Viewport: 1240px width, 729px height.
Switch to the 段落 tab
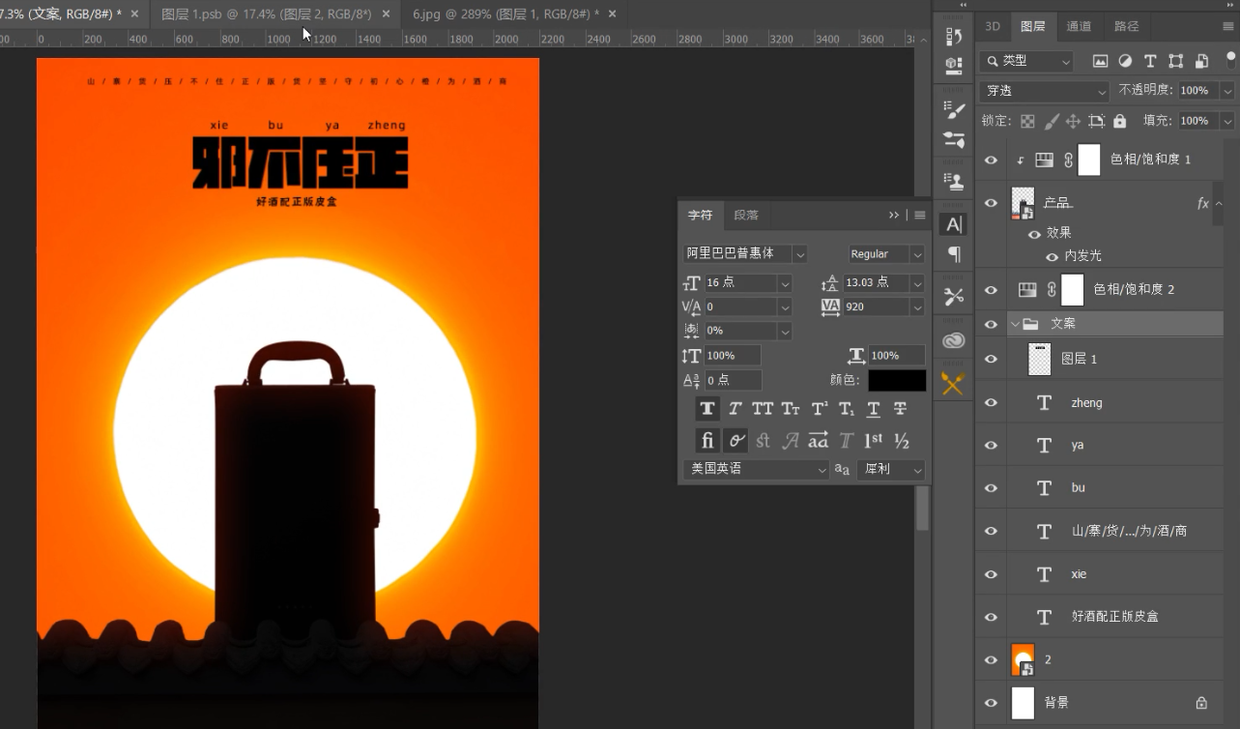pyautogui.click(x=746, y=215)
